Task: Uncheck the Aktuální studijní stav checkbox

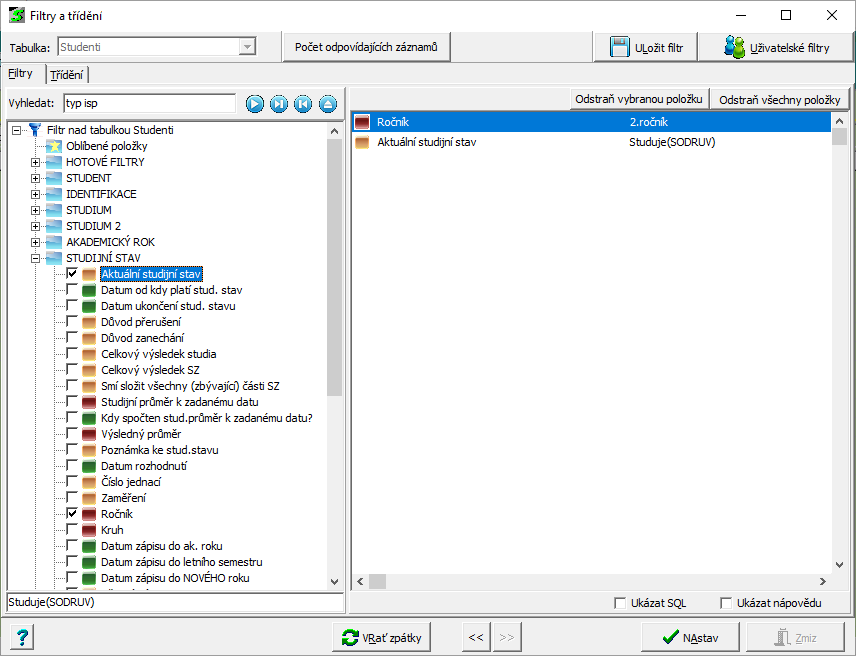Action: (72, 274)
